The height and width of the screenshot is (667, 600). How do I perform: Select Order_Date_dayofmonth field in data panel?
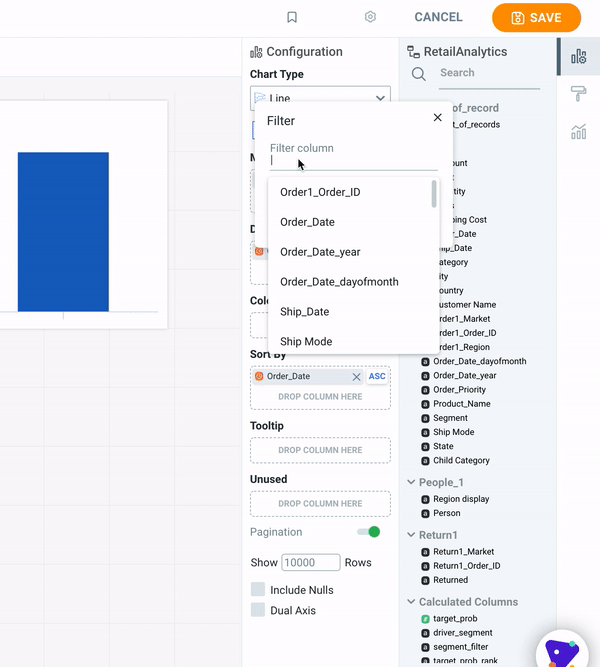[480, 361]
